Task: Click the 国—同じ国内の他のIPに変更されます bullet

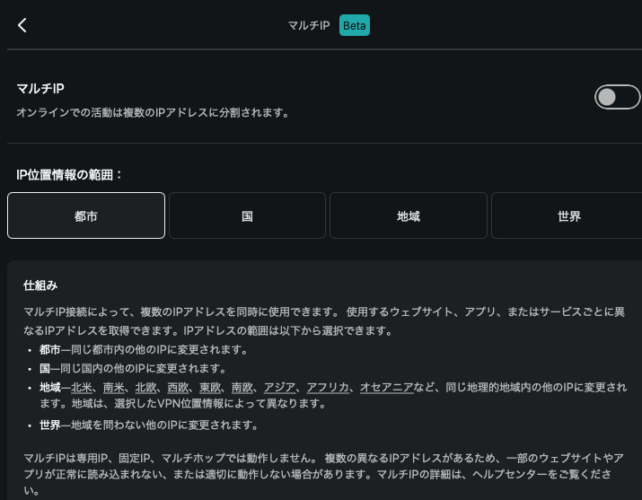Action: coord(132,369)
